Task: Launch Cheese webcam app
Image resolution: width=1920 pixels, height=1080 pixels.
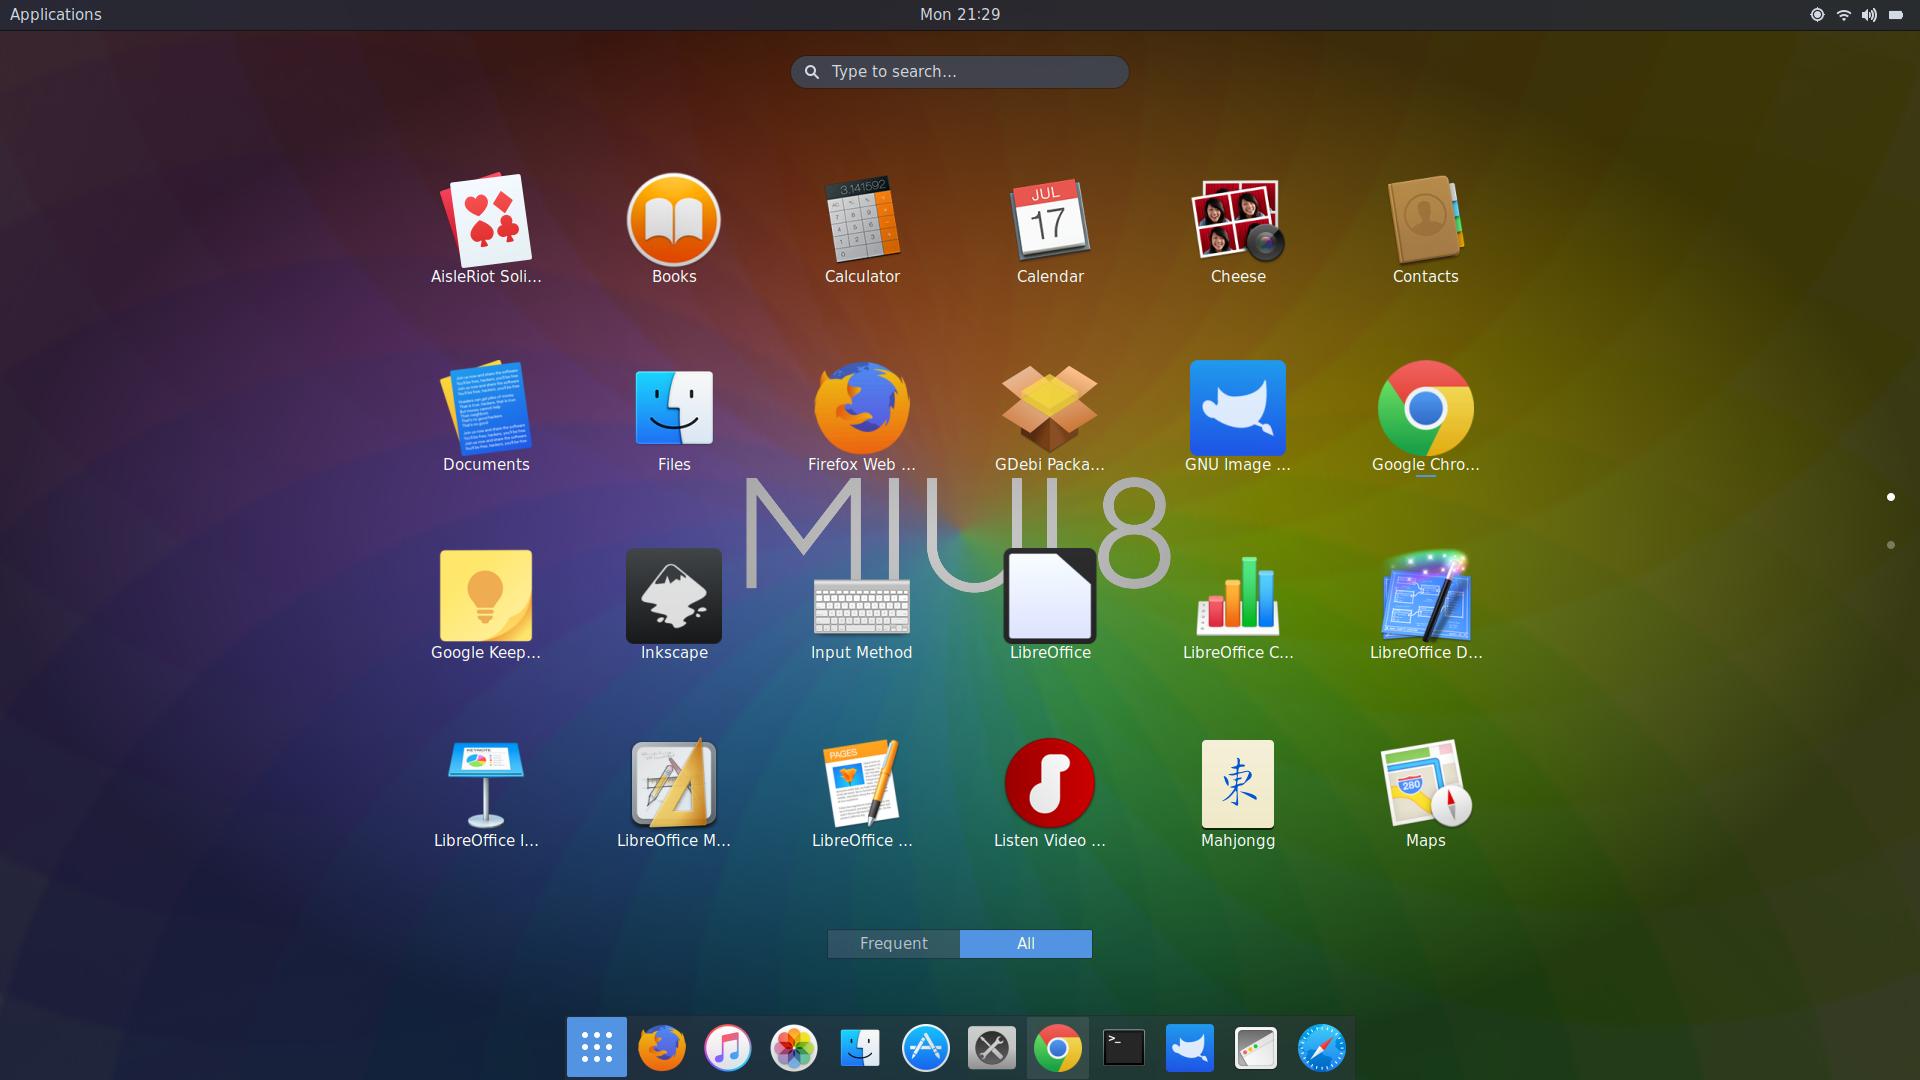Action: pyautogui.click(x=1238, y=221)
